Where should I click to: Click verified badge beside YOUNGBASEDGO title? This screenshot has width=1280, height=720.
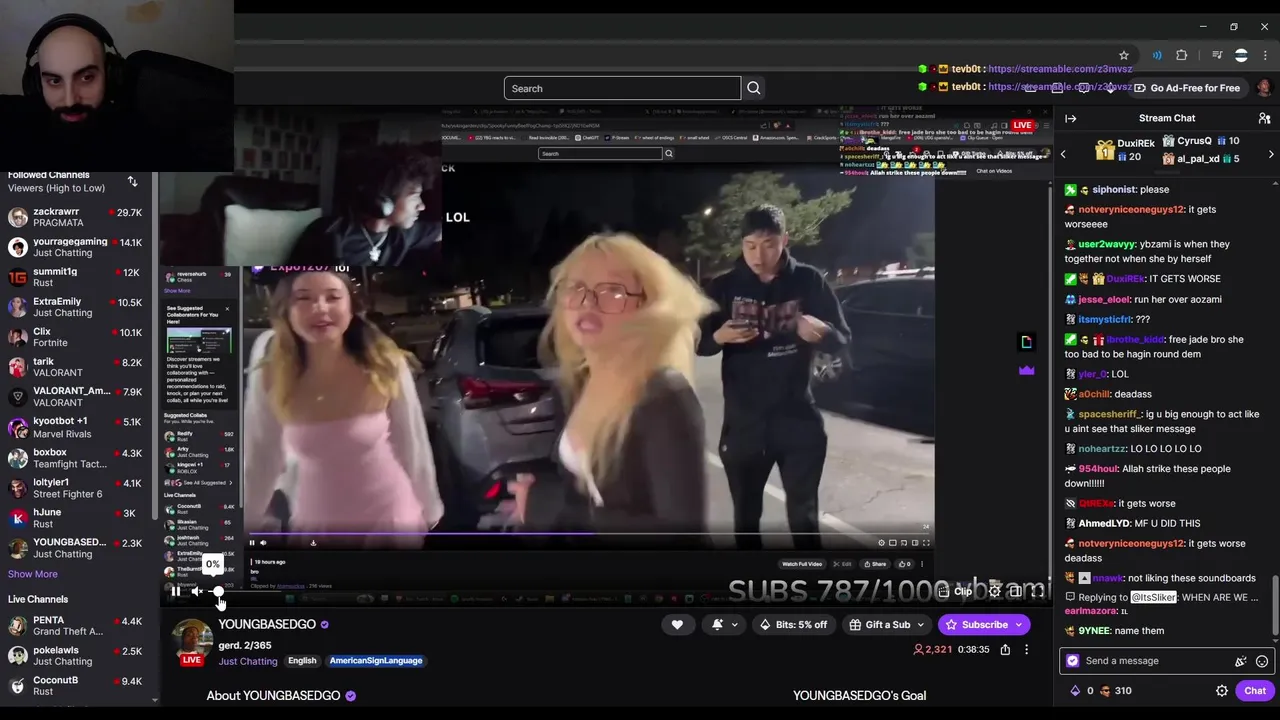324,625
